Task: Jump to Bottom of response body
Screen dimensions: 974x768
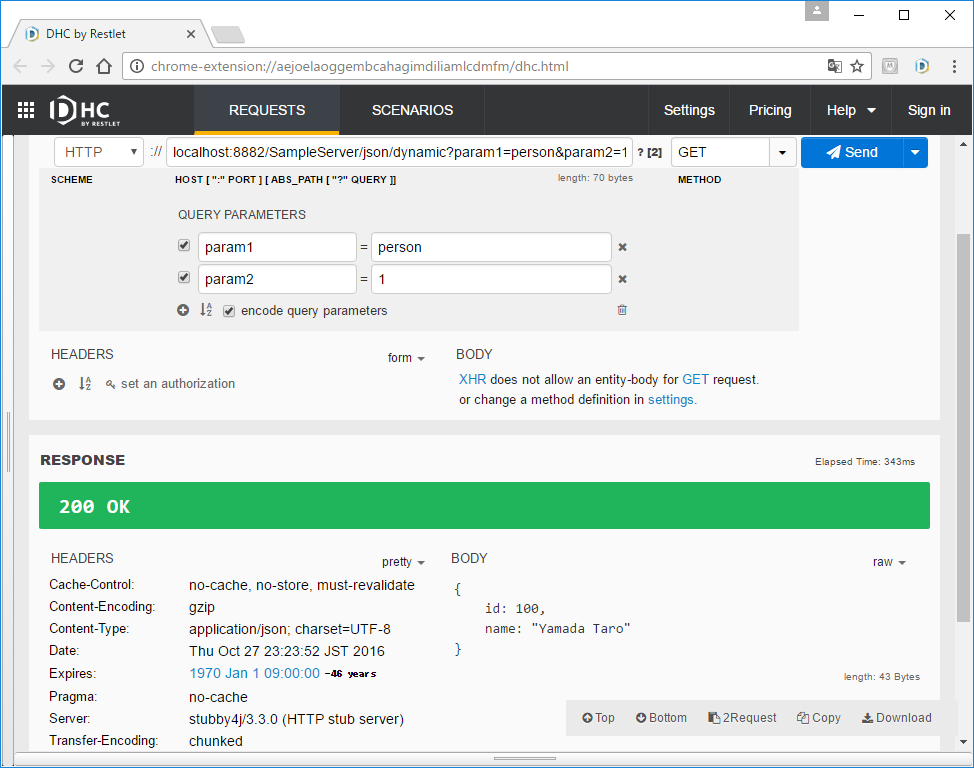Action: [661, 718]
